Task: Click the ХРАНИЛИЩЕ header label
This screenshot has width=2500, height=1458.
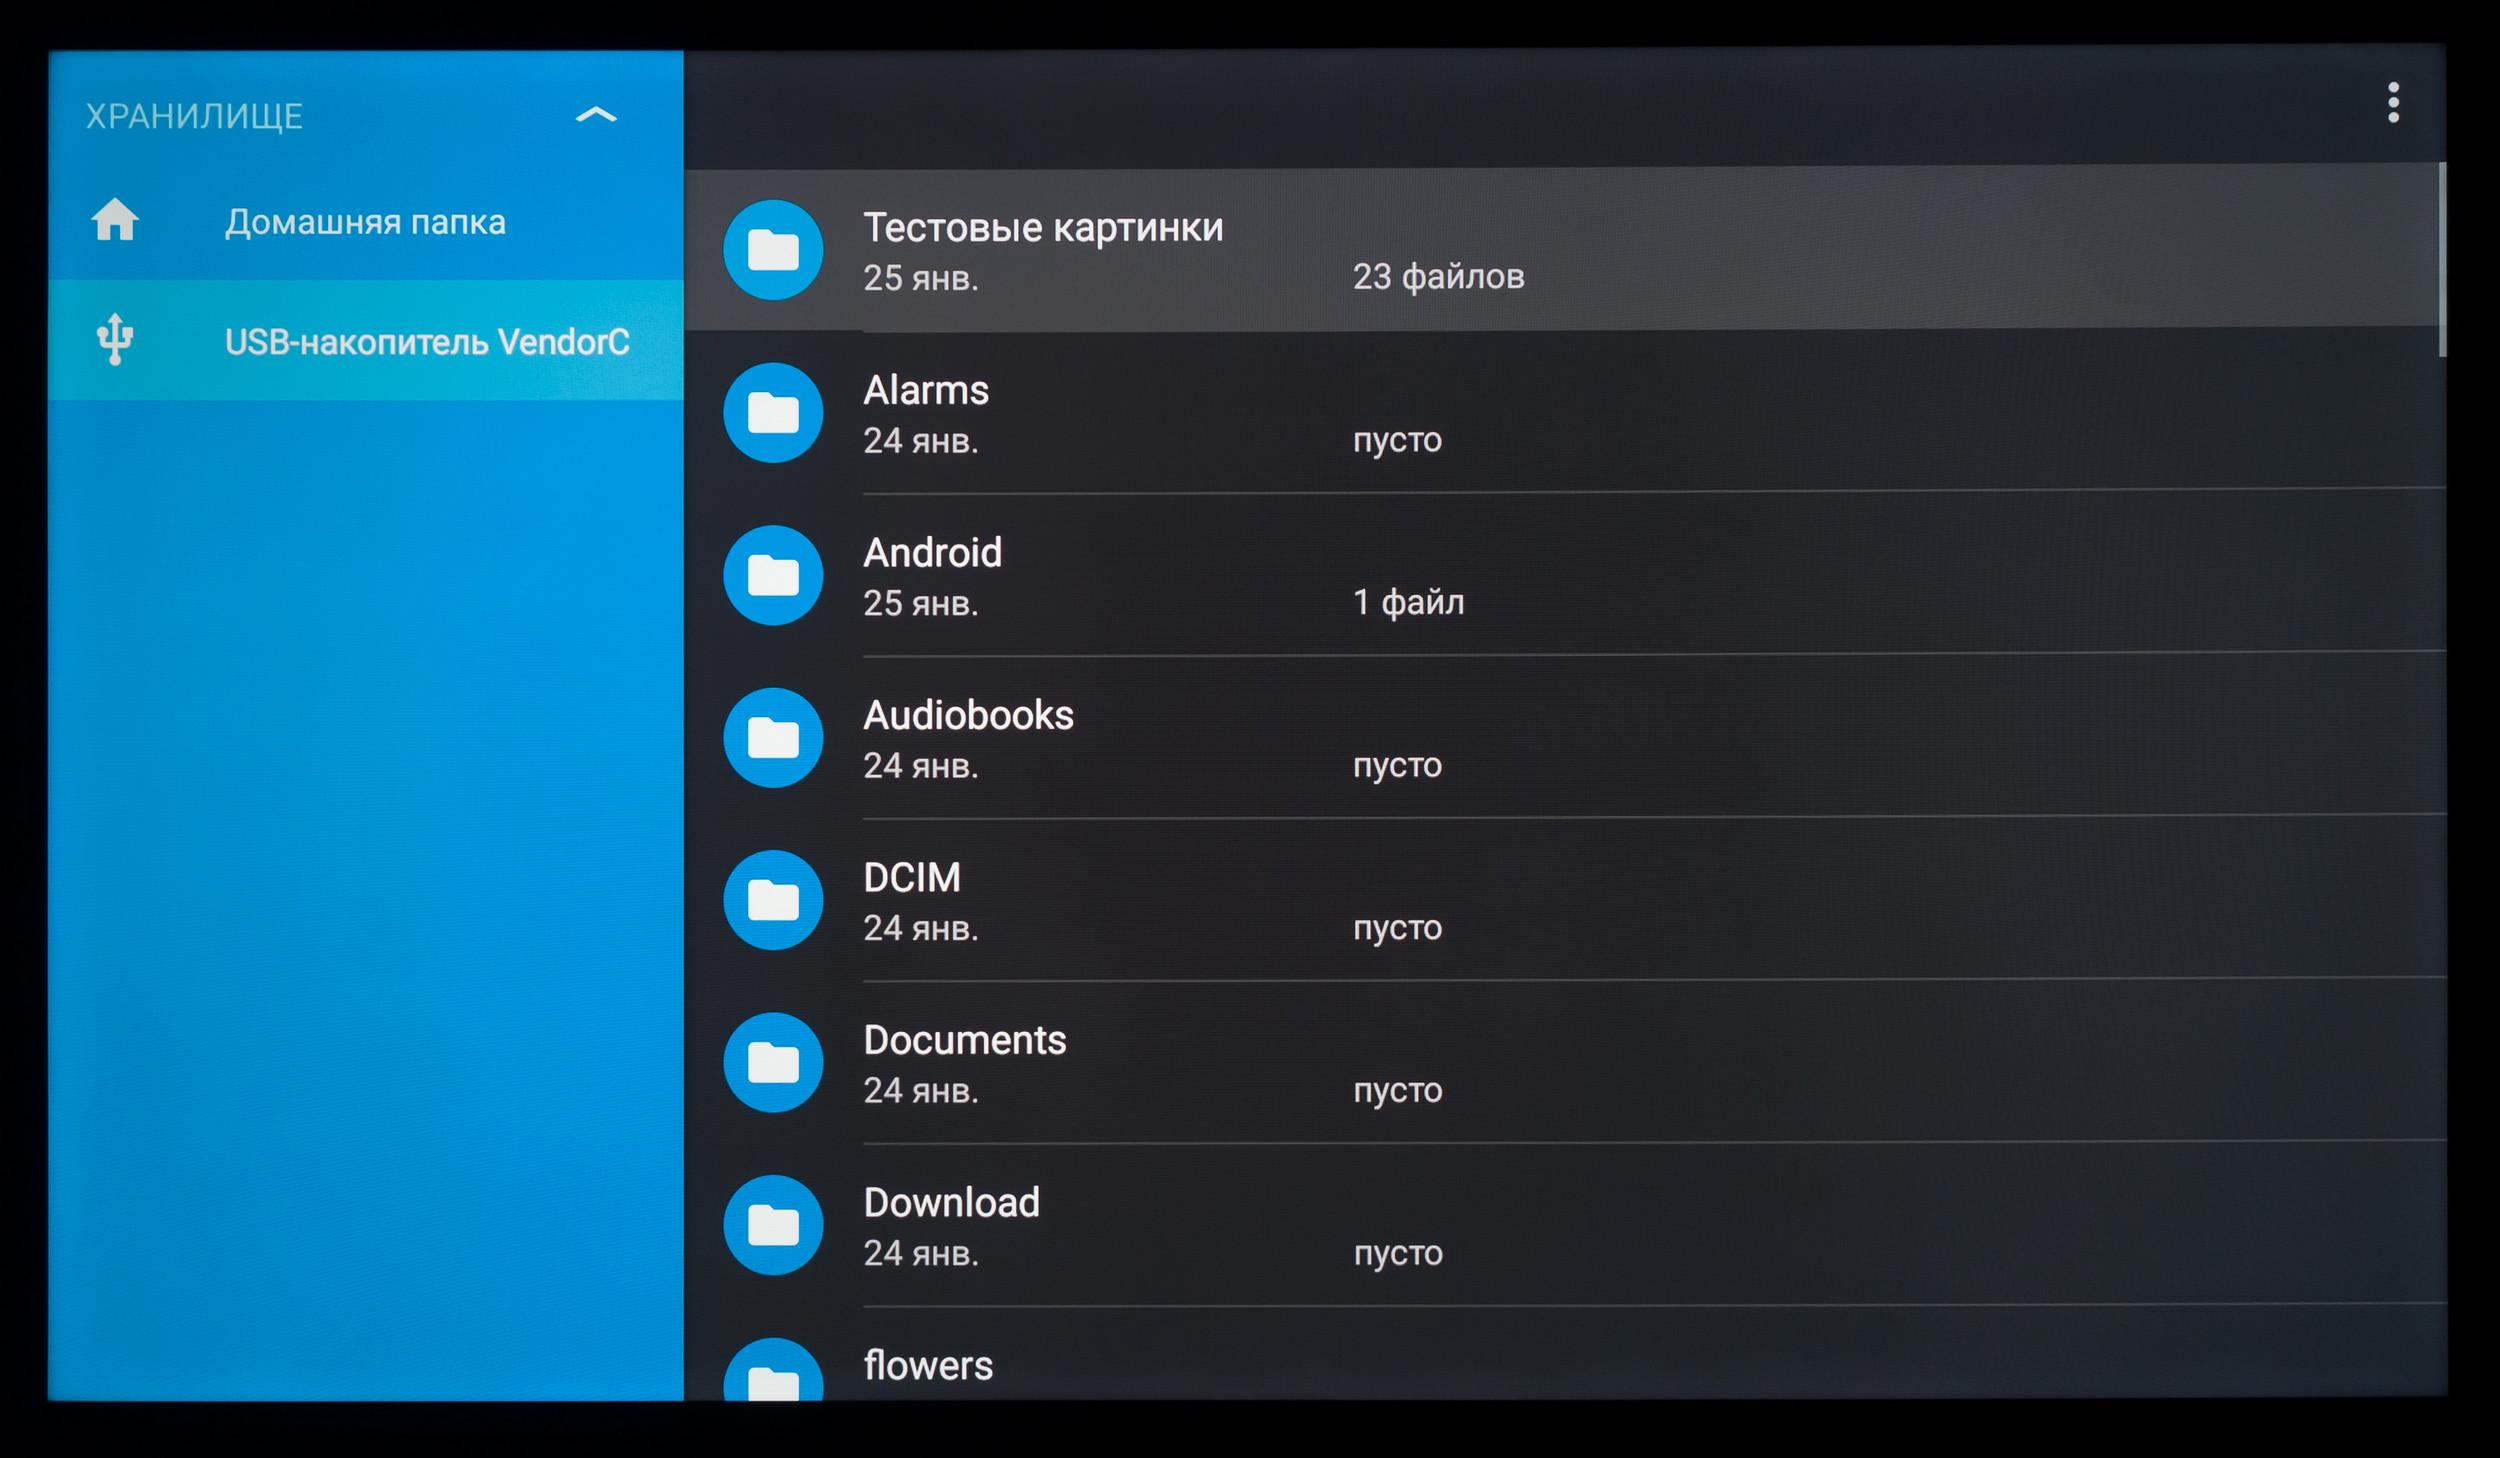Action: (194, 116)
